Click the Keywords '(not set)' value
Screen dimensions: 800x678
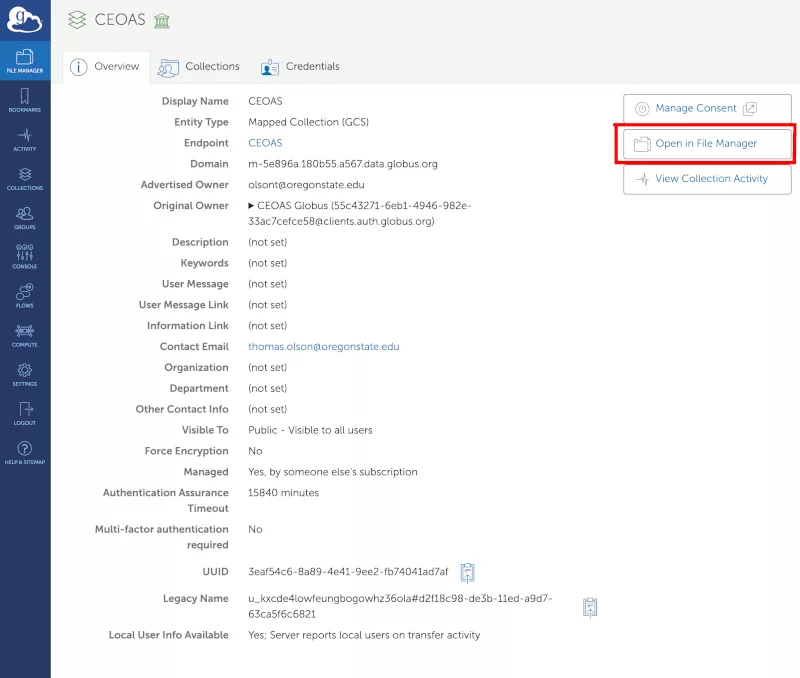click(267, 263)
